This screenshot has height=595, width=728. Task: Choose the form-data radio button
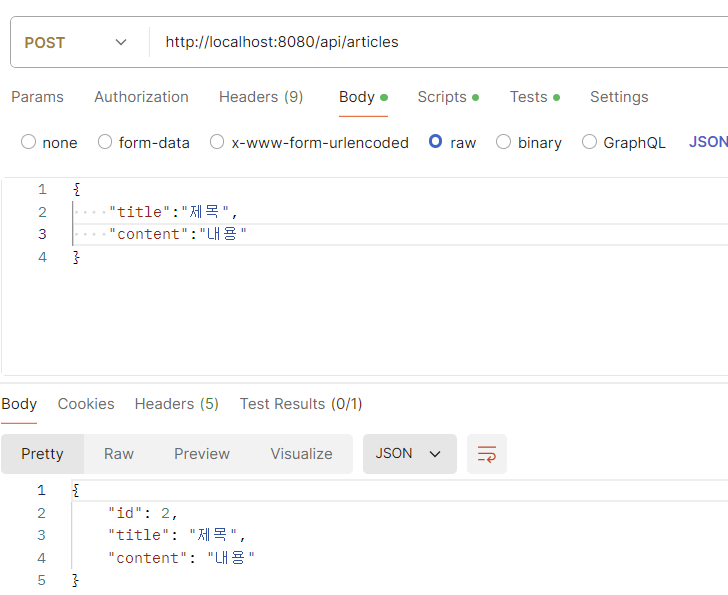(105, 142)
